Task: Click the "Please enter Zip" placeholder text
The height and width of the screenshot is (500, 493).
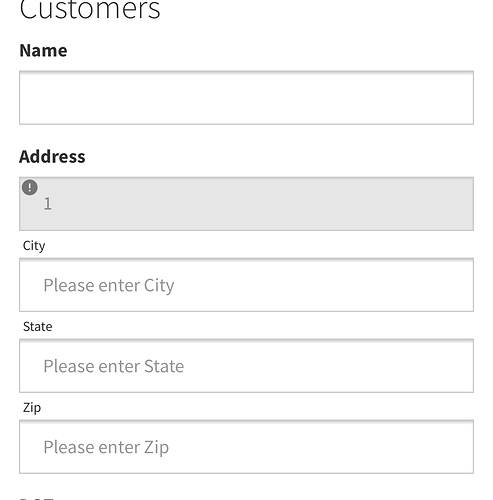Action: pos(106,448)
